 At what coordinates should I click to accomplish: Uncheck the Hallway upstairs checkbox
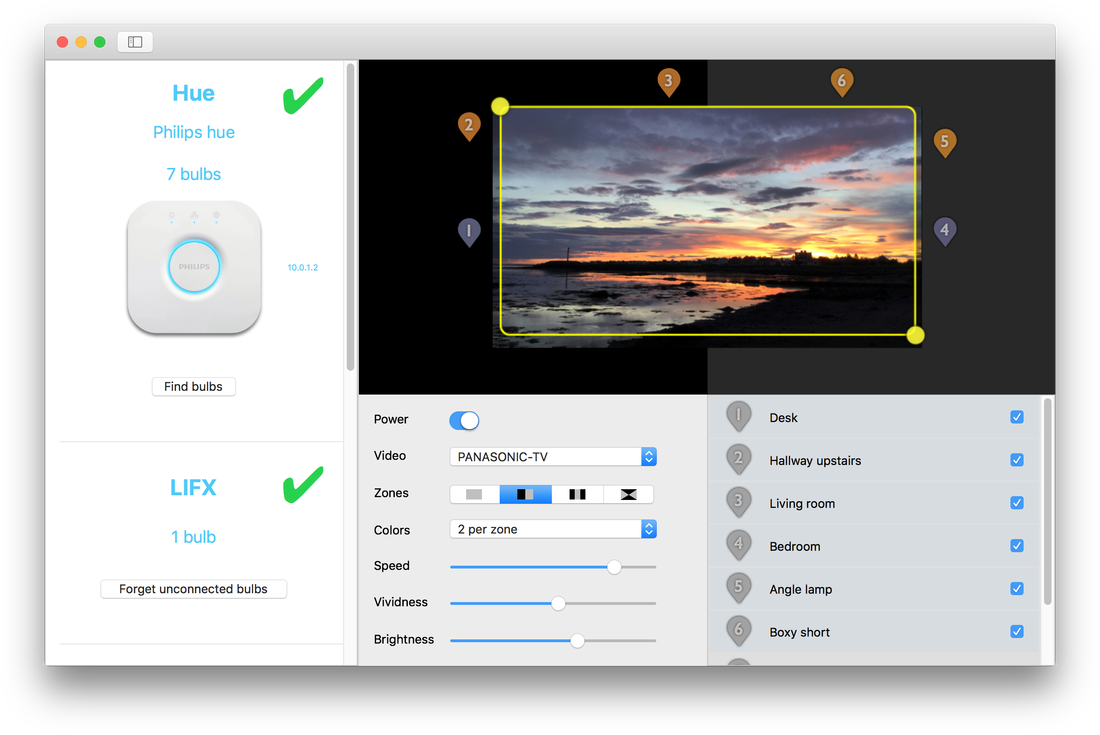(1017, 460)
